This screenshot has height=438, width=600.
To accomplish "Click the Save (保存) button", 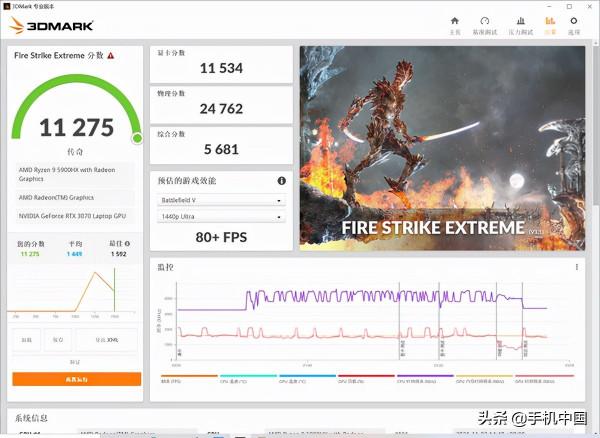I will (58, 340).
